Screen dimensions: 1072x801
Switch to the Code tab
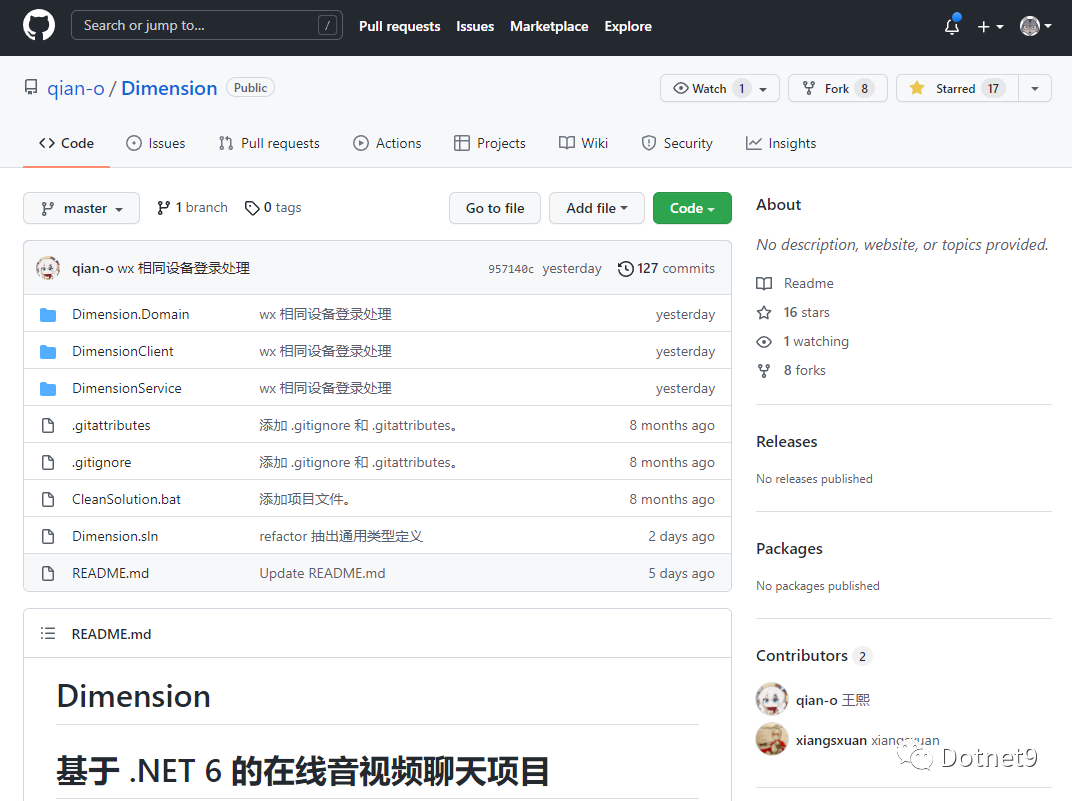(66, 143)
